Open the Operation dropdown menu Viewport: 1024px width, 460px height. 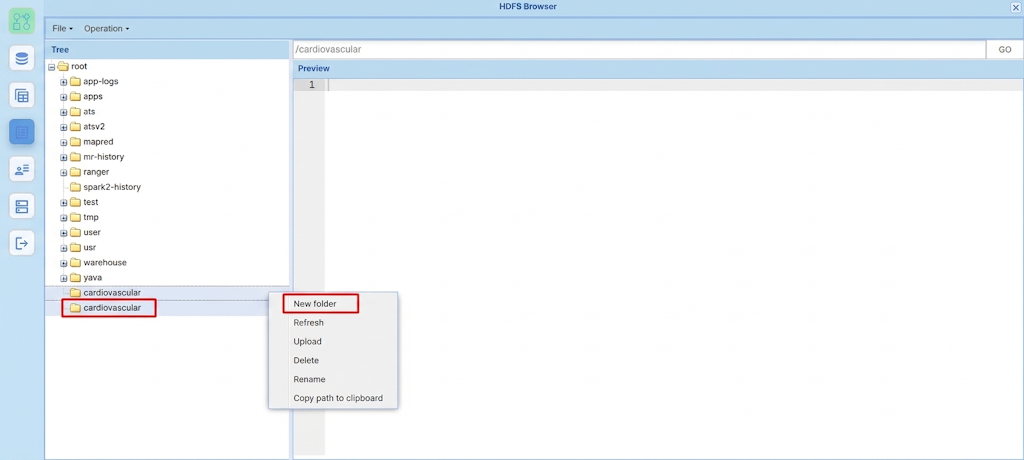pyautogui.click(x=106, y=29)
